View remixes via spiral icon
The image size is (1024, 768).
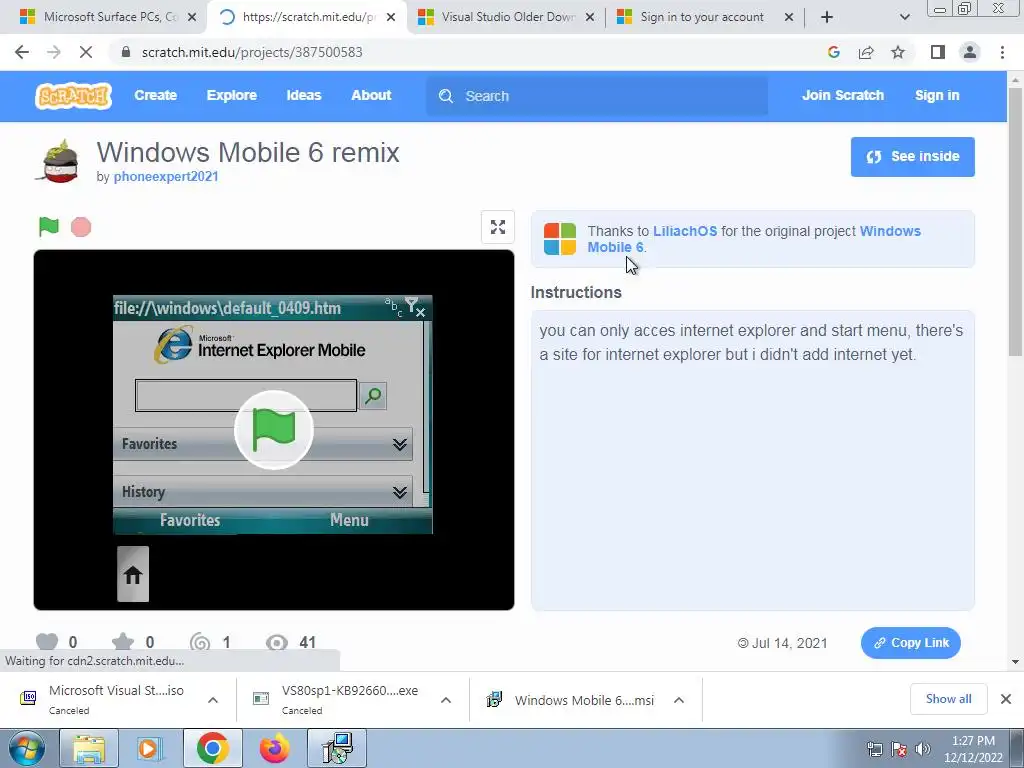pyautogui.click(x=200, y=642)
